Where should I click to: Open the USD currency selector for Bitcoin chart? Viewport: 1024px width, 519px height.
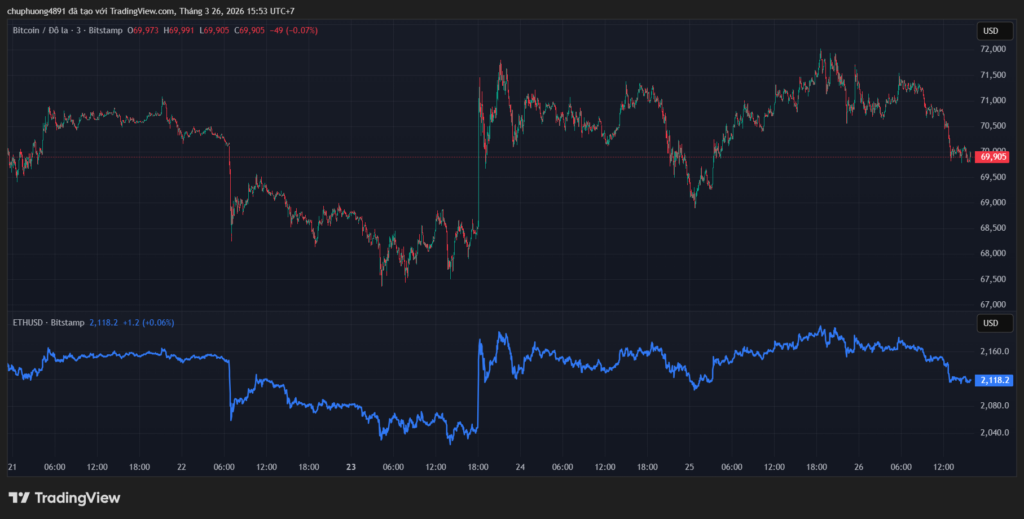(991, 31)
